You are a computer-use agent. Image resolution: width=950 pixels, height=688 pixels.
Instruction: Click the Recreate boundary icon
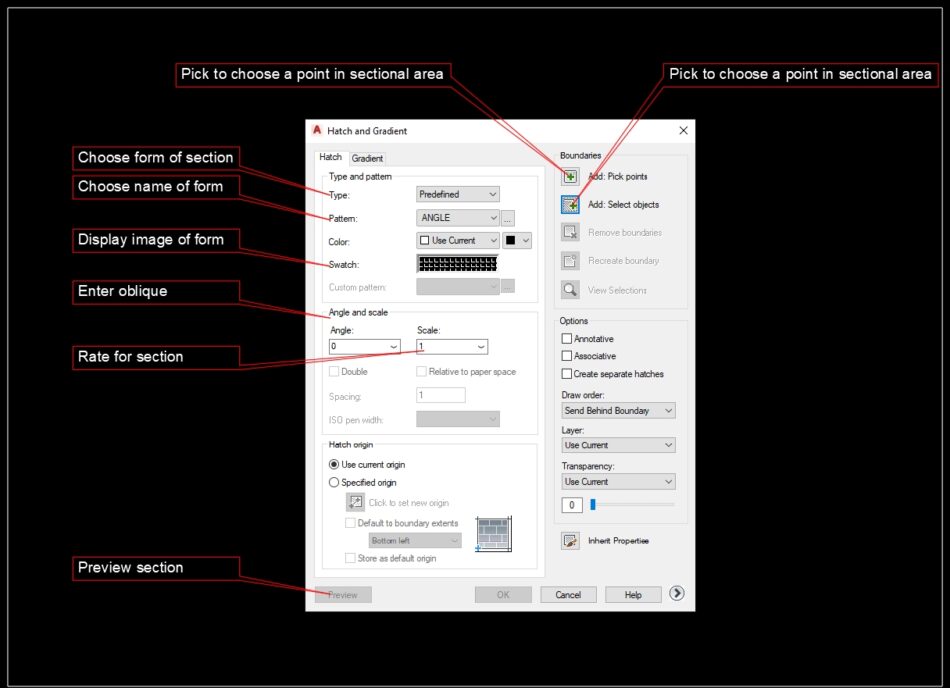click(x=568, y=261)
